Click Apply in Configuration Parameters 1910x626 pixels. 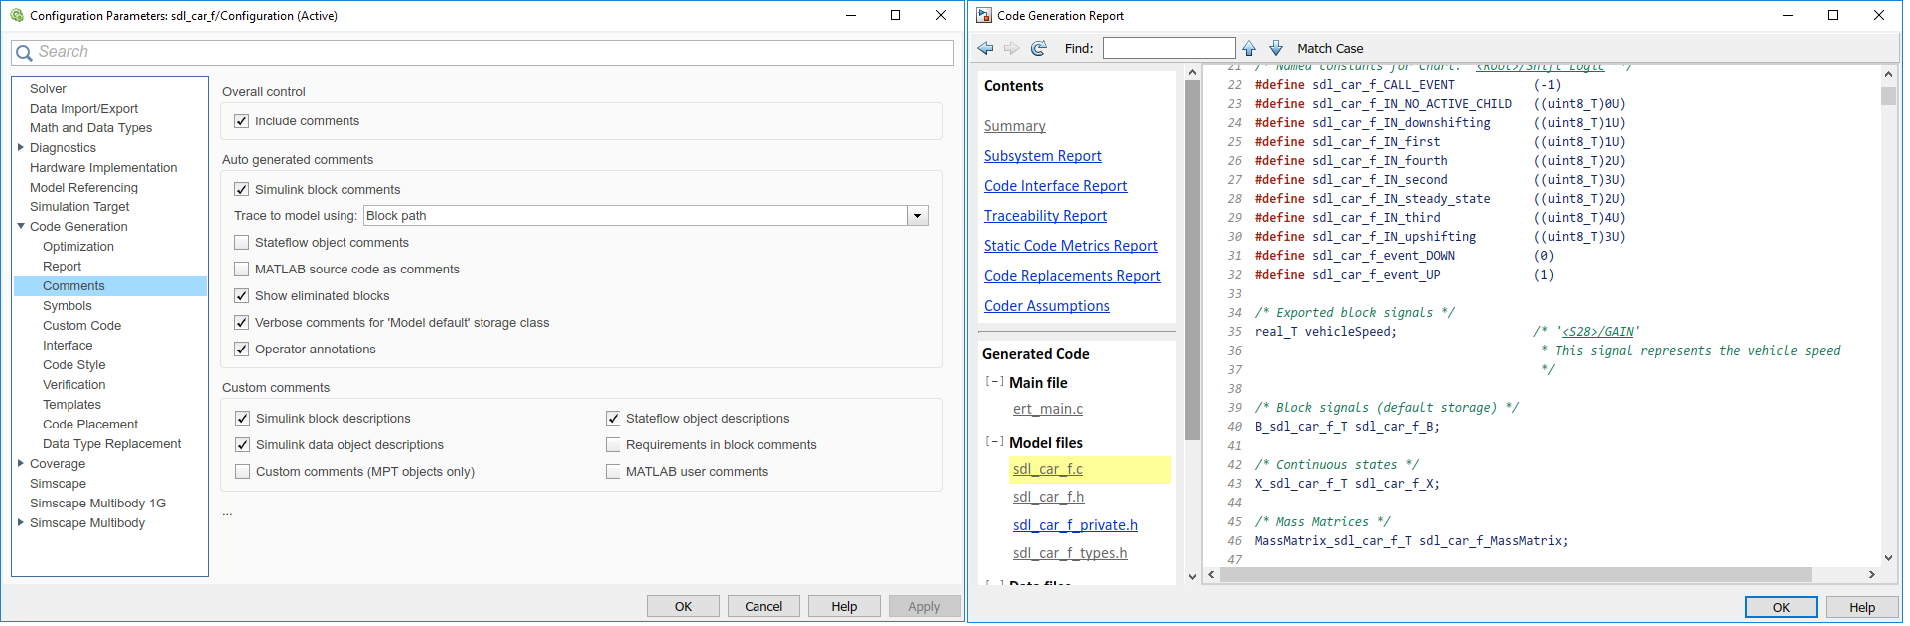point(923,606)
